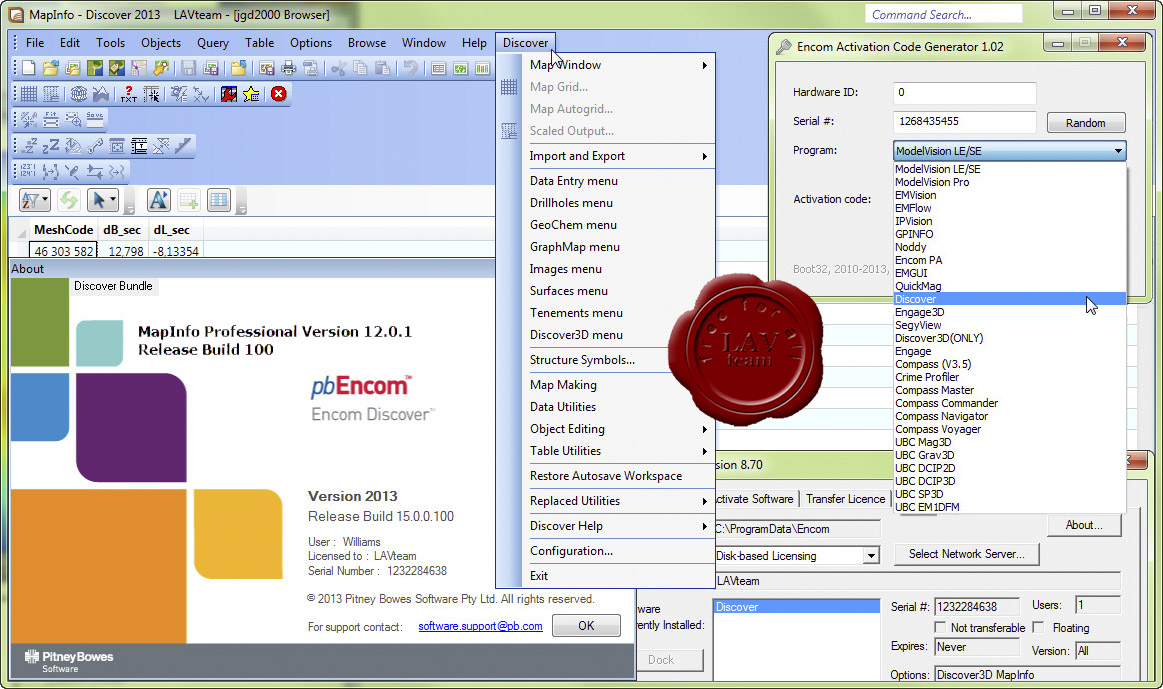Select Engage3D in the Program list
Screen dimensions: 1163x689
(x=1009, y=312)
